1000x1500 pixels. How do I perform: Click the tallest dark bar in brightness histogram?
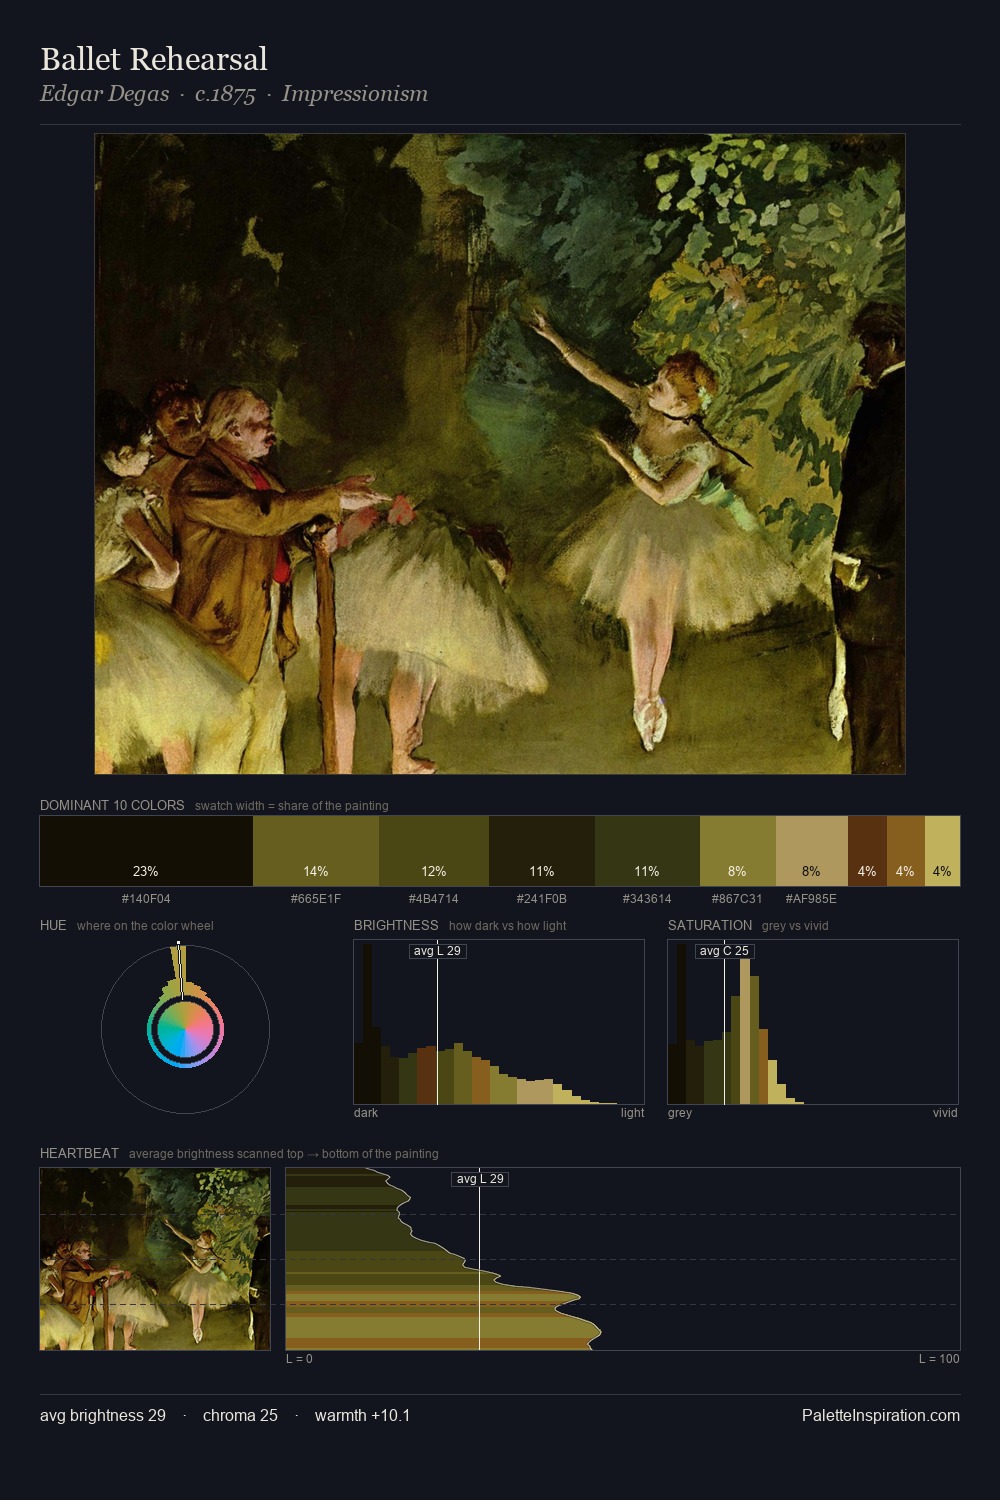tap(367, 1023)
